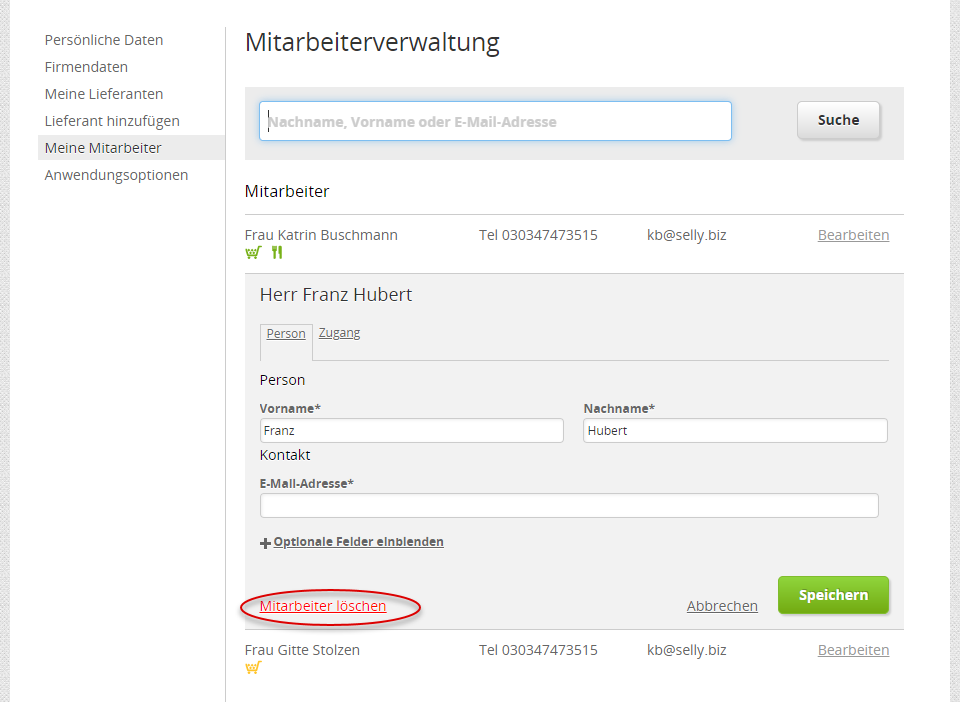Expand 'Optionale Felder einblenden' section

click(x=357, y=542)
